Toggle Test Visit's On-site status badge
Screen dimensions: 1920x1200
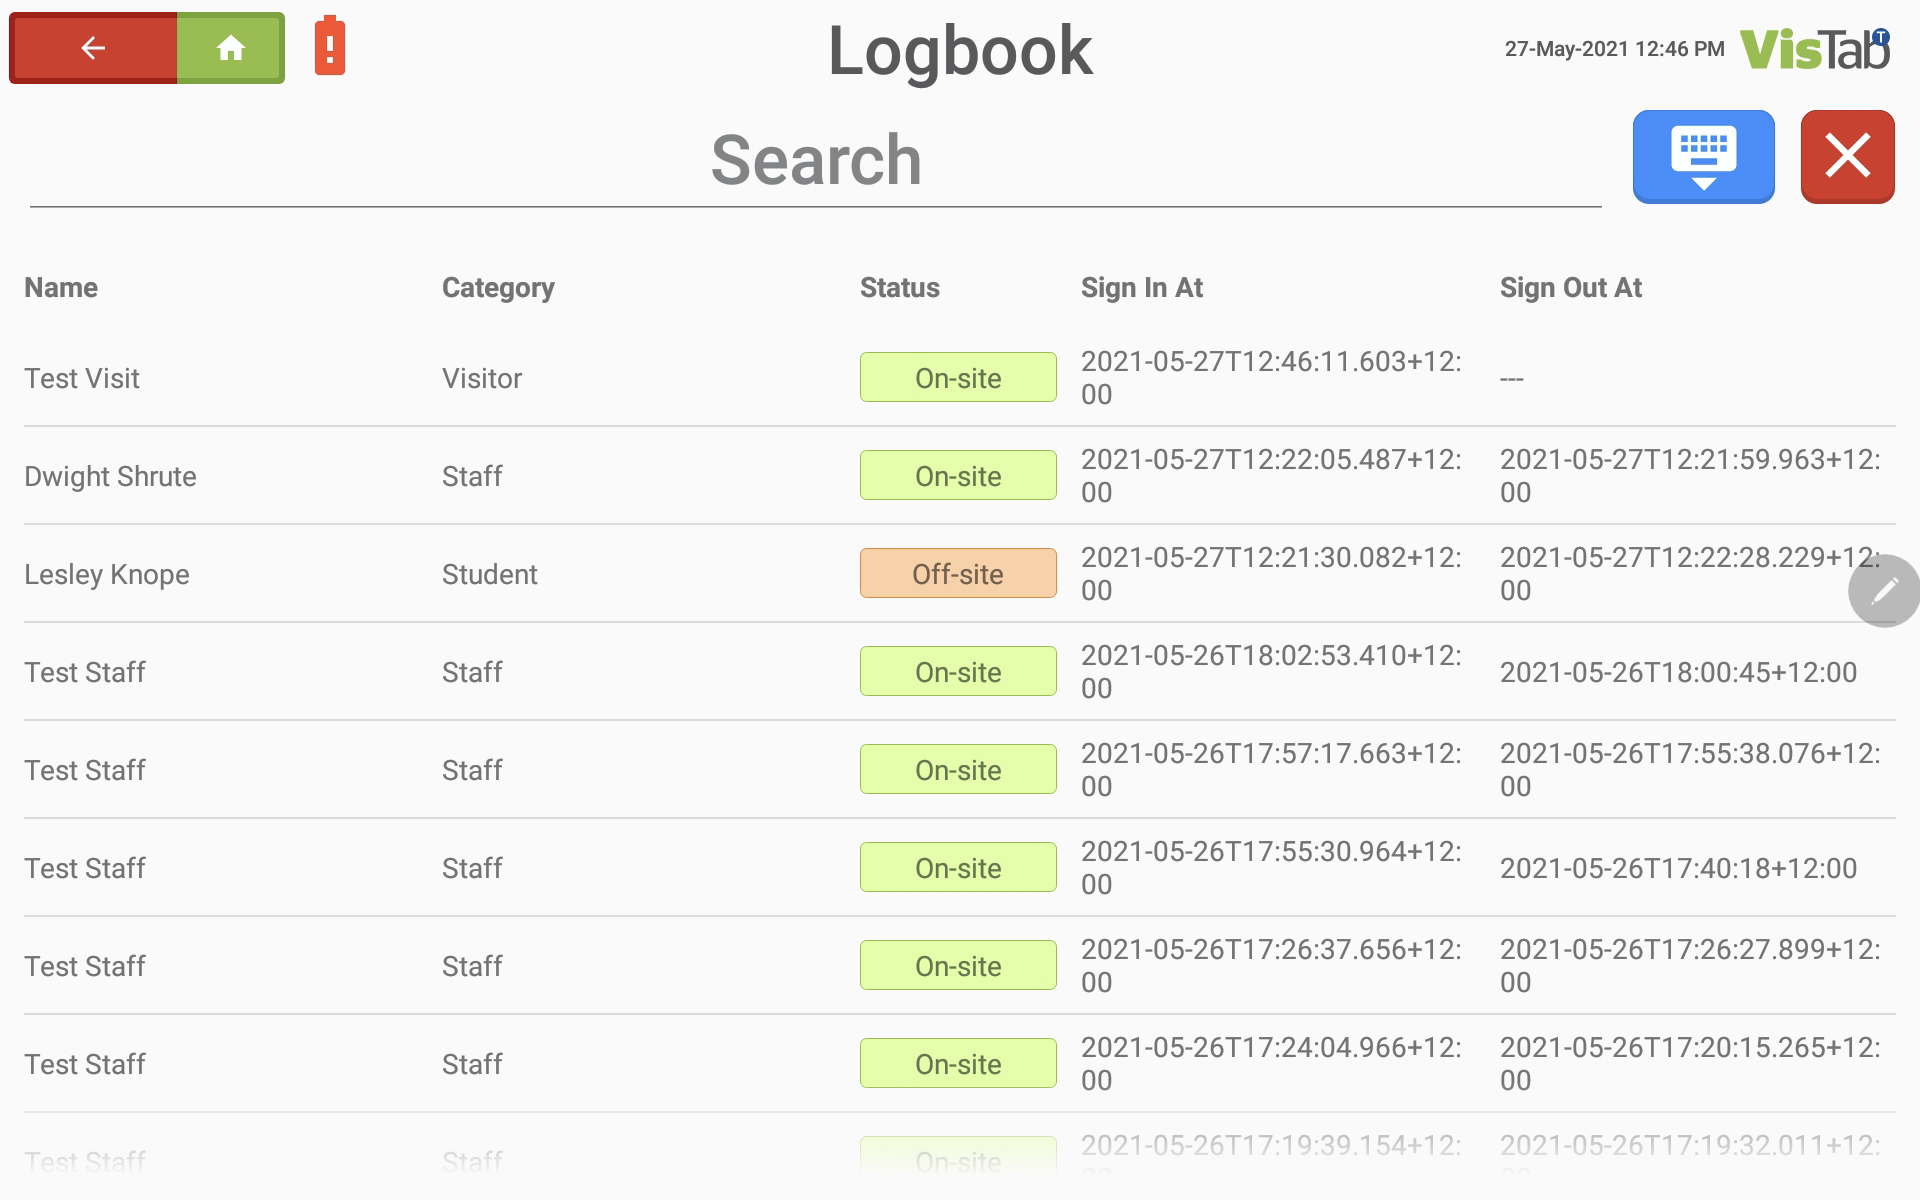point(957,377)
